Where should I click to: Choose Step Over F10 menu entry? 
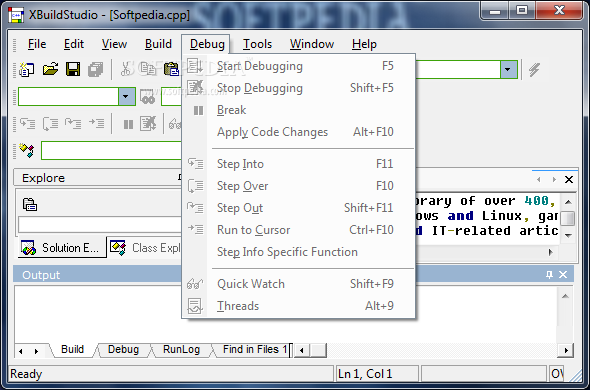pos(298,186)
